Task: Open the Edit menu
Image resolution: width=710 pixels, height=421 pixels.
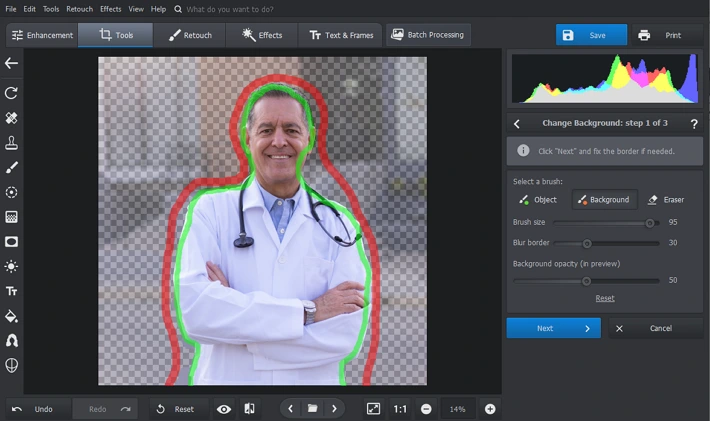Action: (x=29, y=9)
